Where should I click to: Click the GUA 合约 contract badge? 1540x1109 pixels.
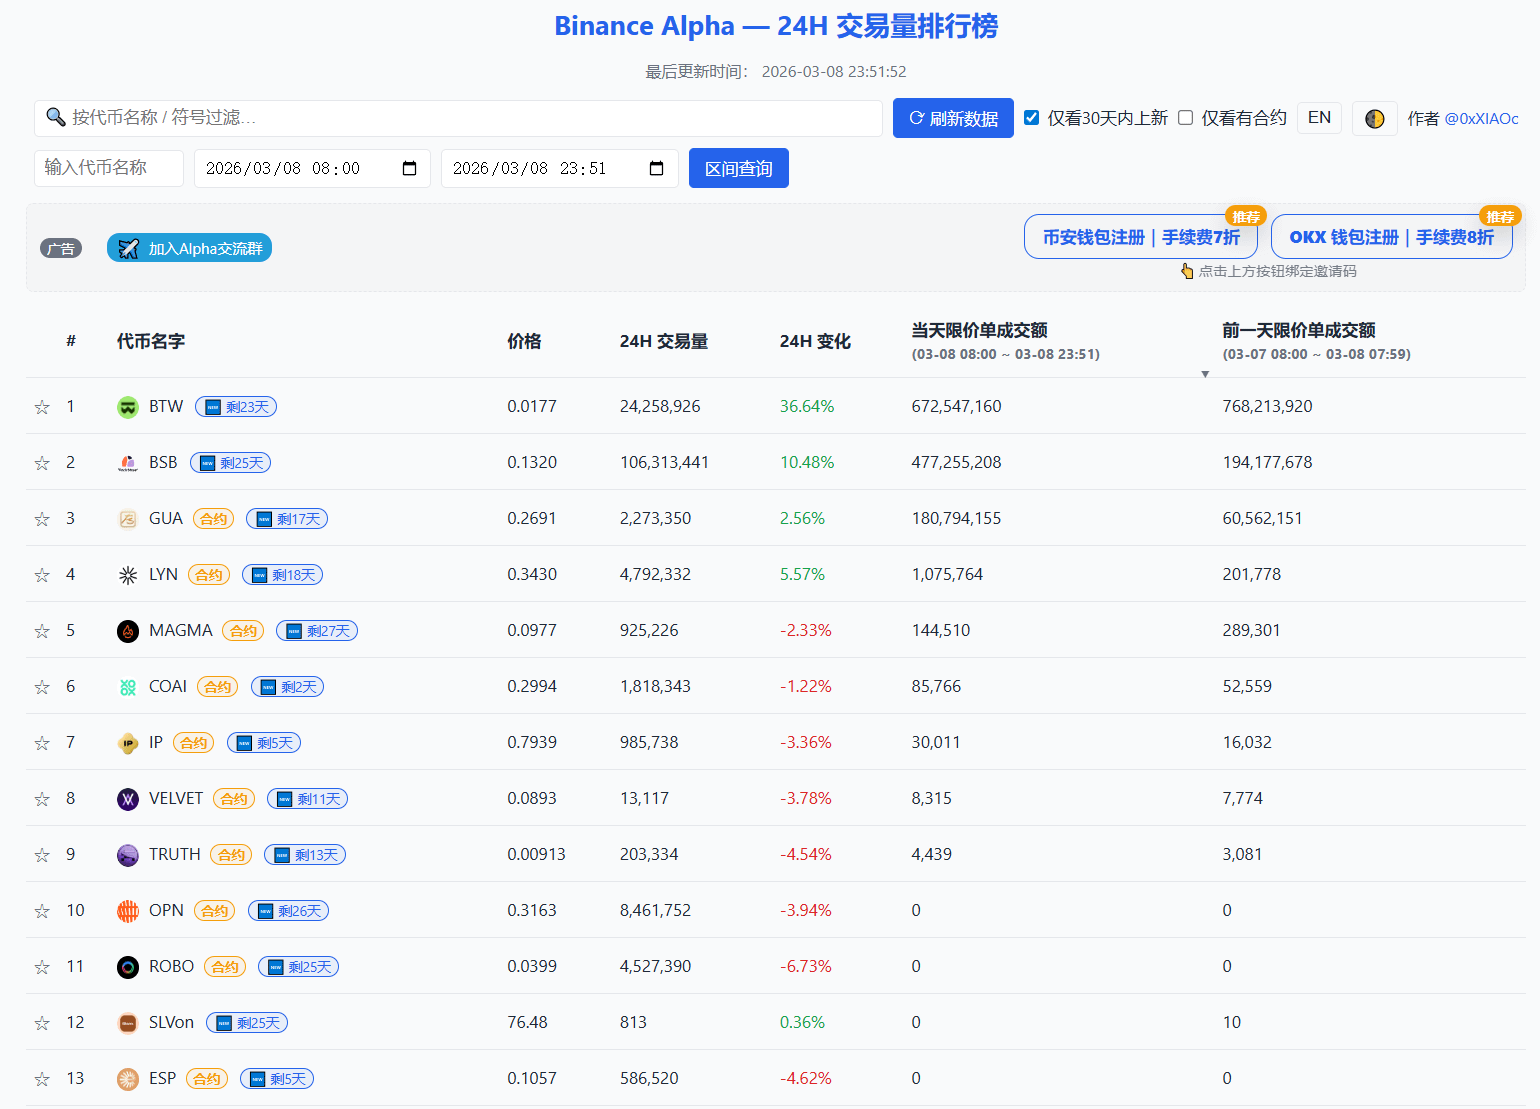[x=214, y=519]
